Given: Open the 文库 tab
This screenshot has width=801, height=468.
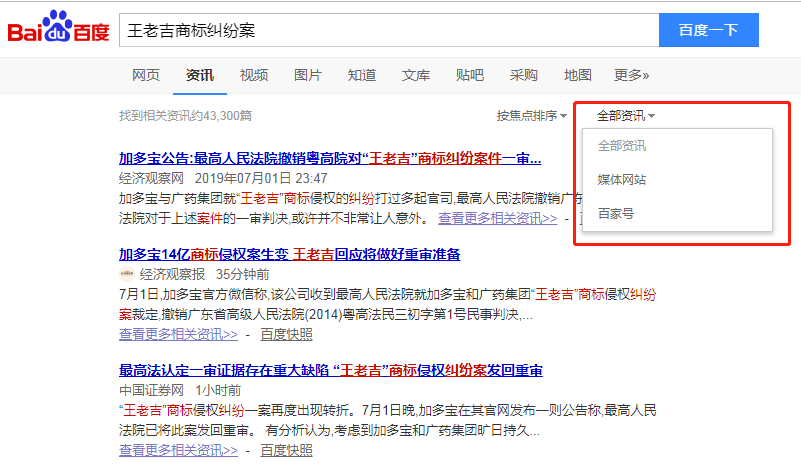Looking at the screenshot, I should tap(416, 75).
